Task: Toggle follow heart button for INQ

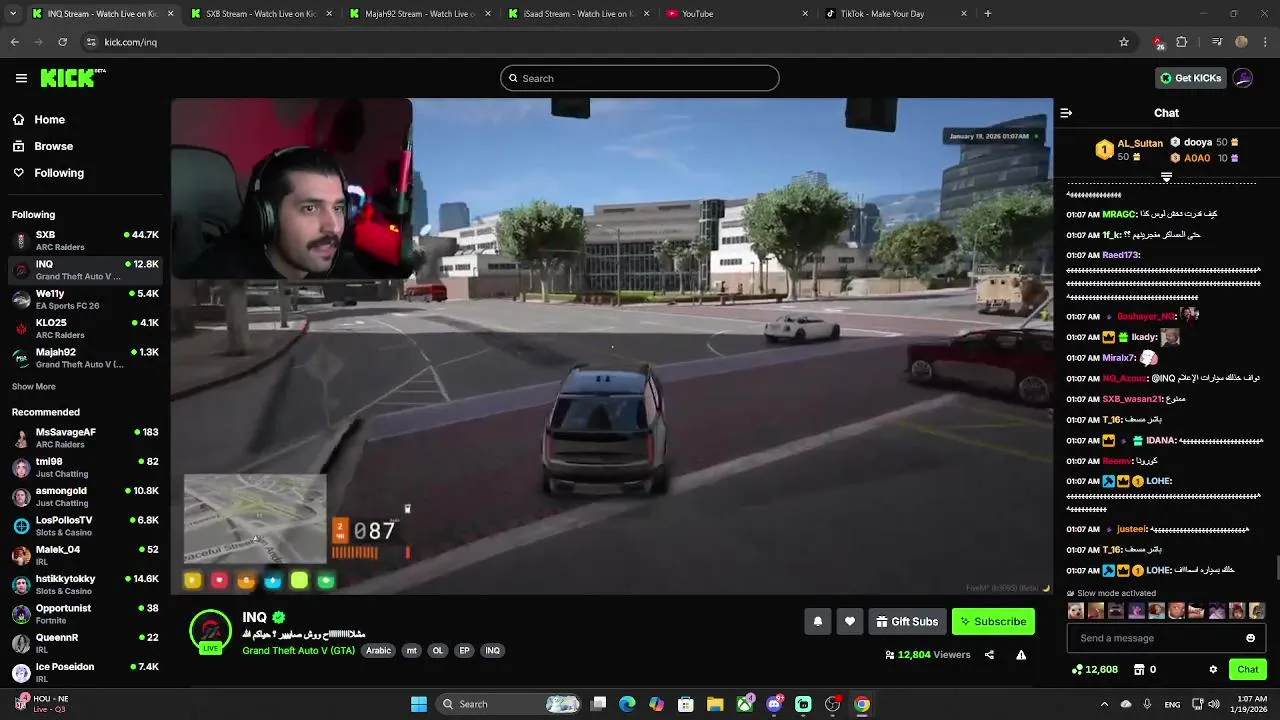Action: pyautogui.click(x=850, y=621)
